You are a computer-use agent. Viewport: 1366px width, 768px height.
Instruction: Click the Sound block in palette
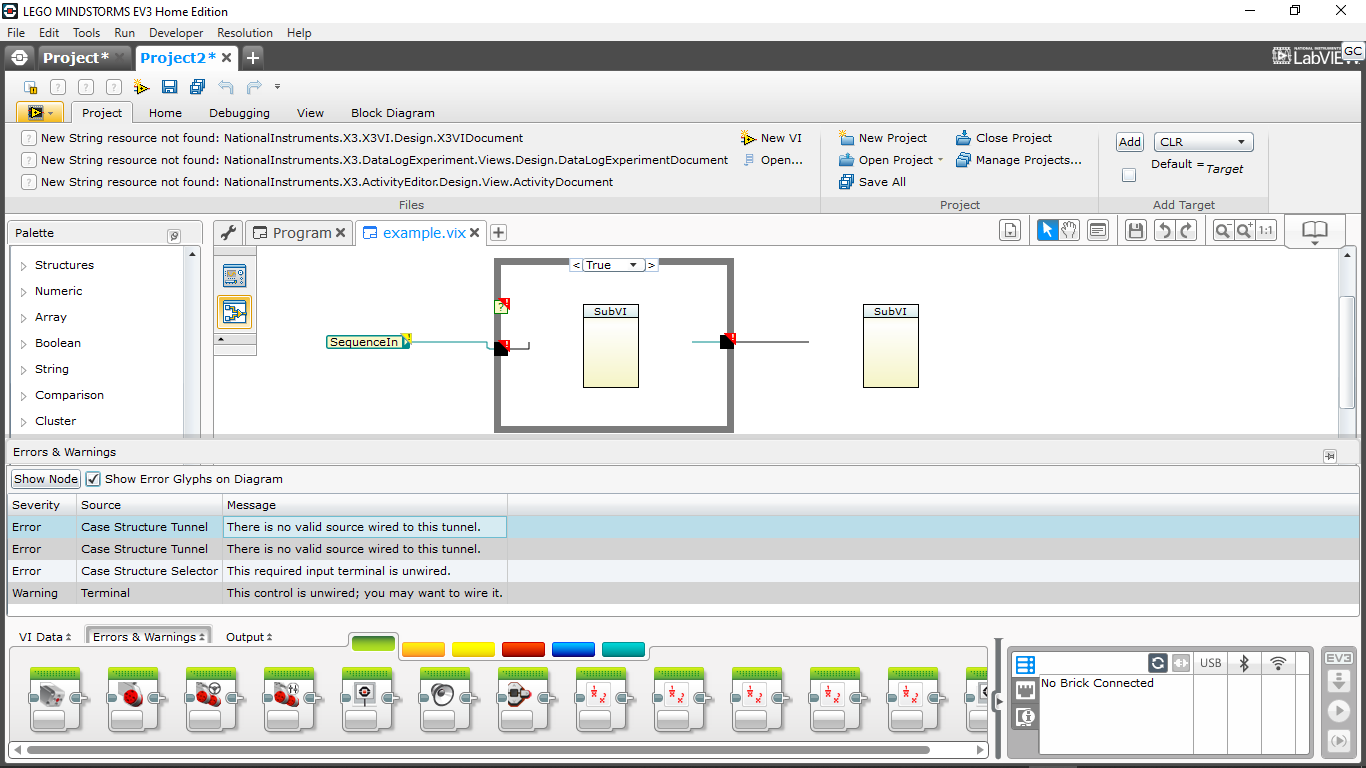[445, 700]
